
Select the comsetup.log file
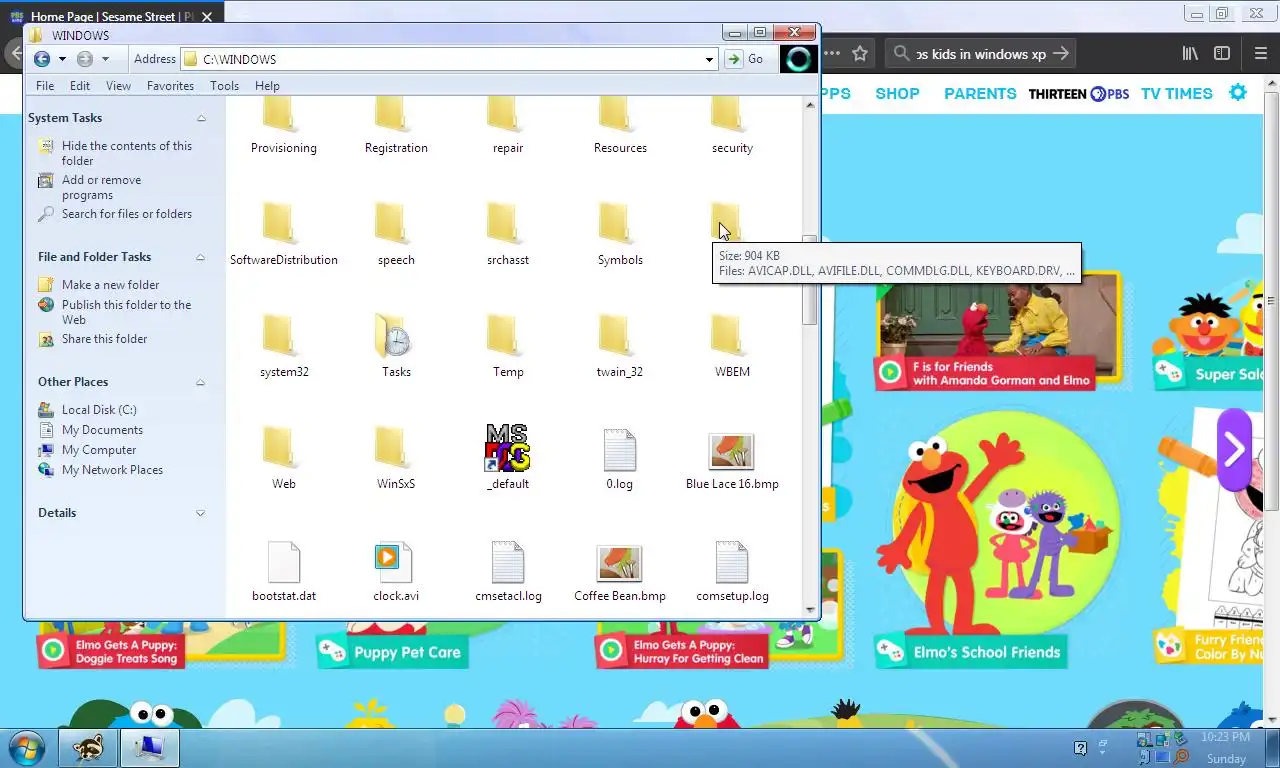coord(732,572)
